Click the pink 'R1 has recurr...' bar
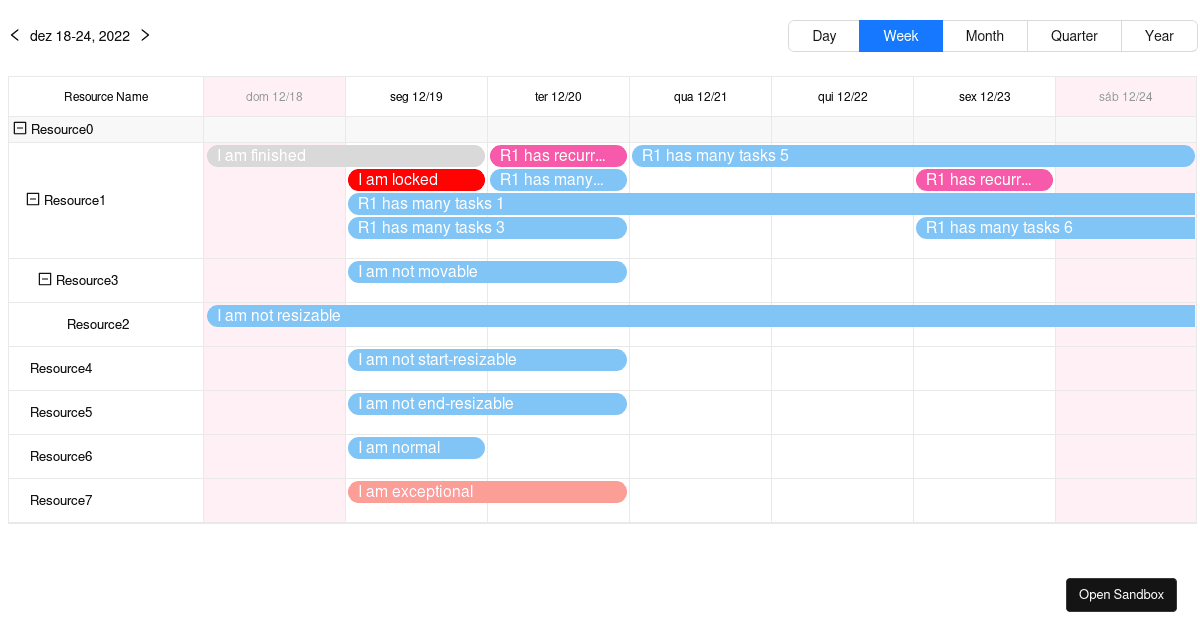The height and width of the screenshot is (630, 1200). (x=557, y=156)
